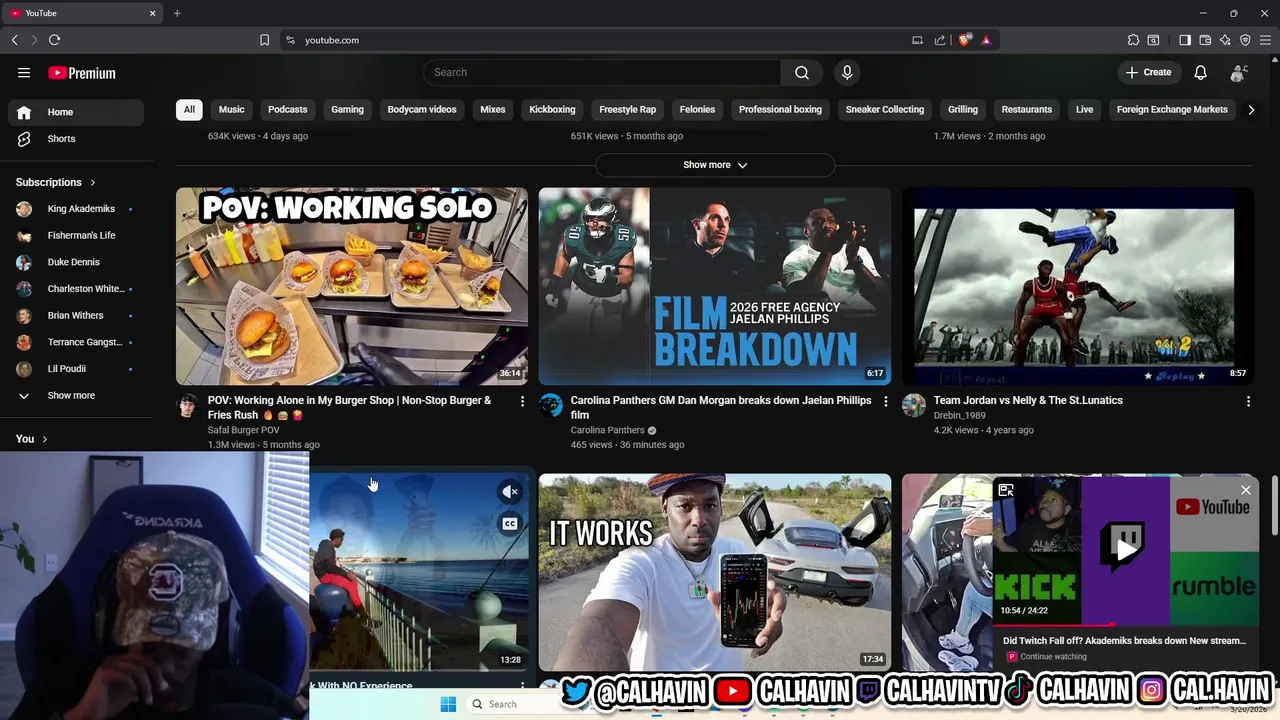
Task: Open Brave Wallet icon
Action: [1205, 40]
